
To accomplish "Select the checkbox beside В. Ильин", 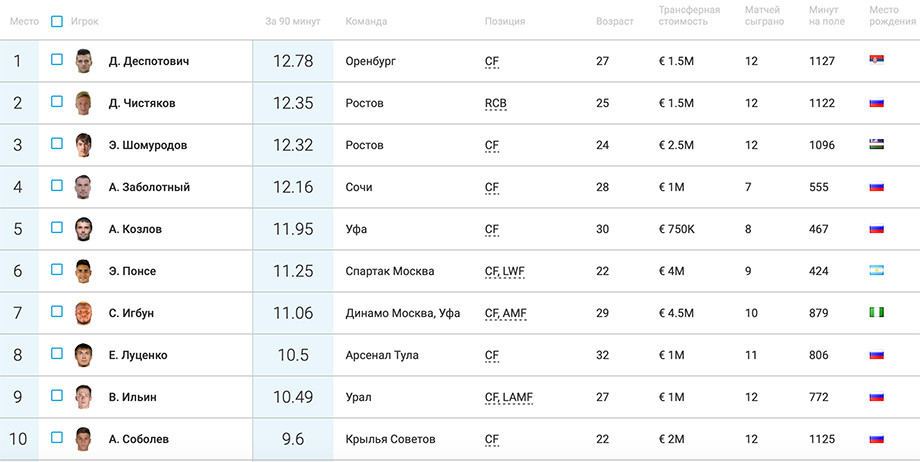I will click(x=56, y=396).
